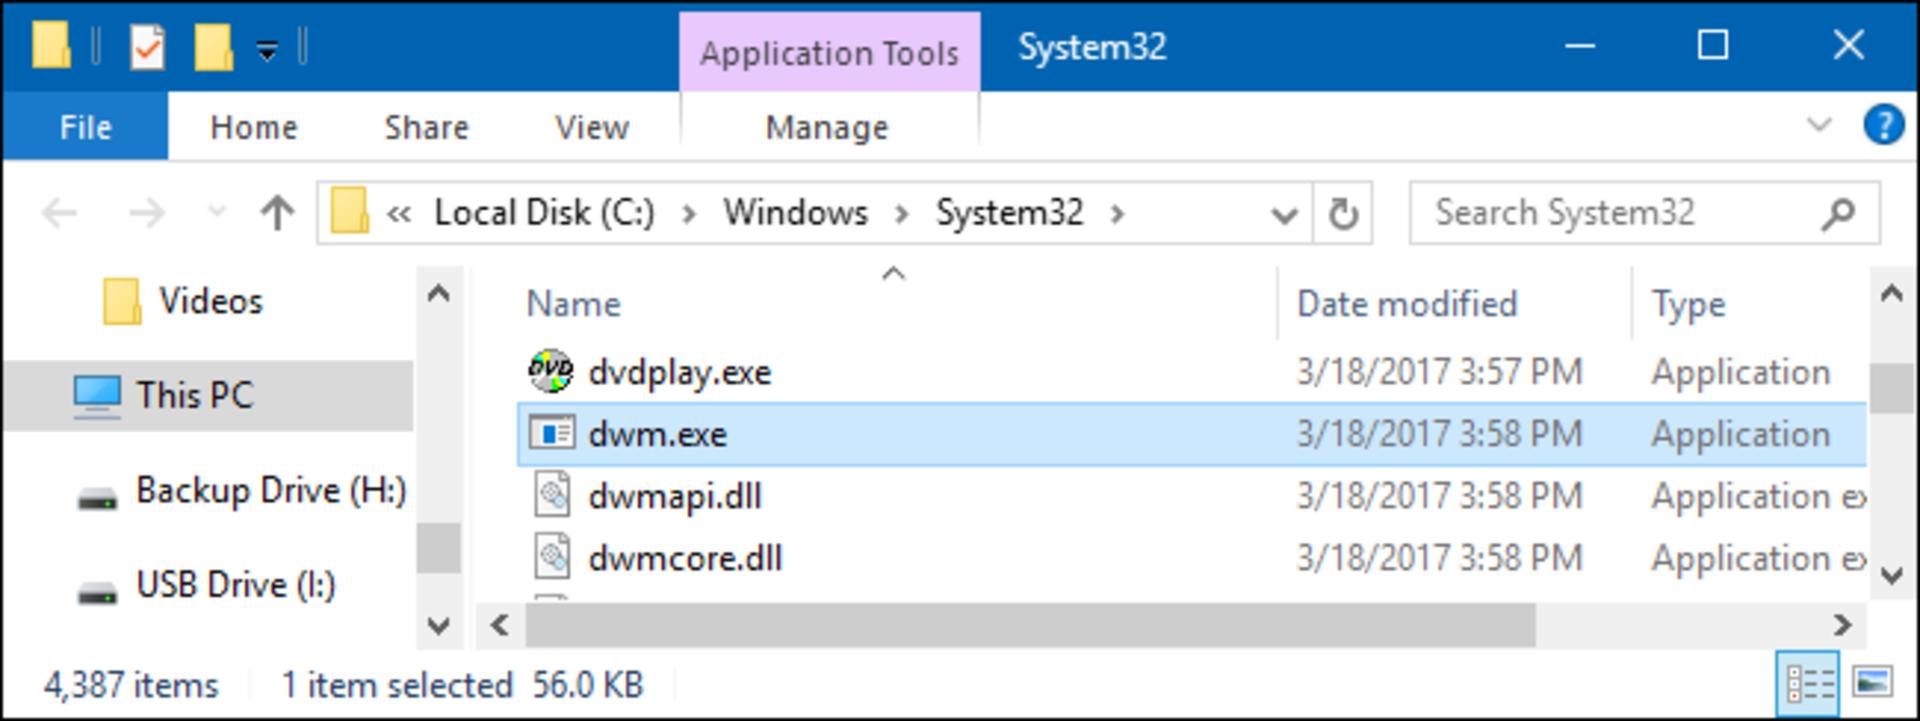Open the address bar history dropdown
The width and height of the screenshot is (1920, 721).
[x=1283, y=214]
